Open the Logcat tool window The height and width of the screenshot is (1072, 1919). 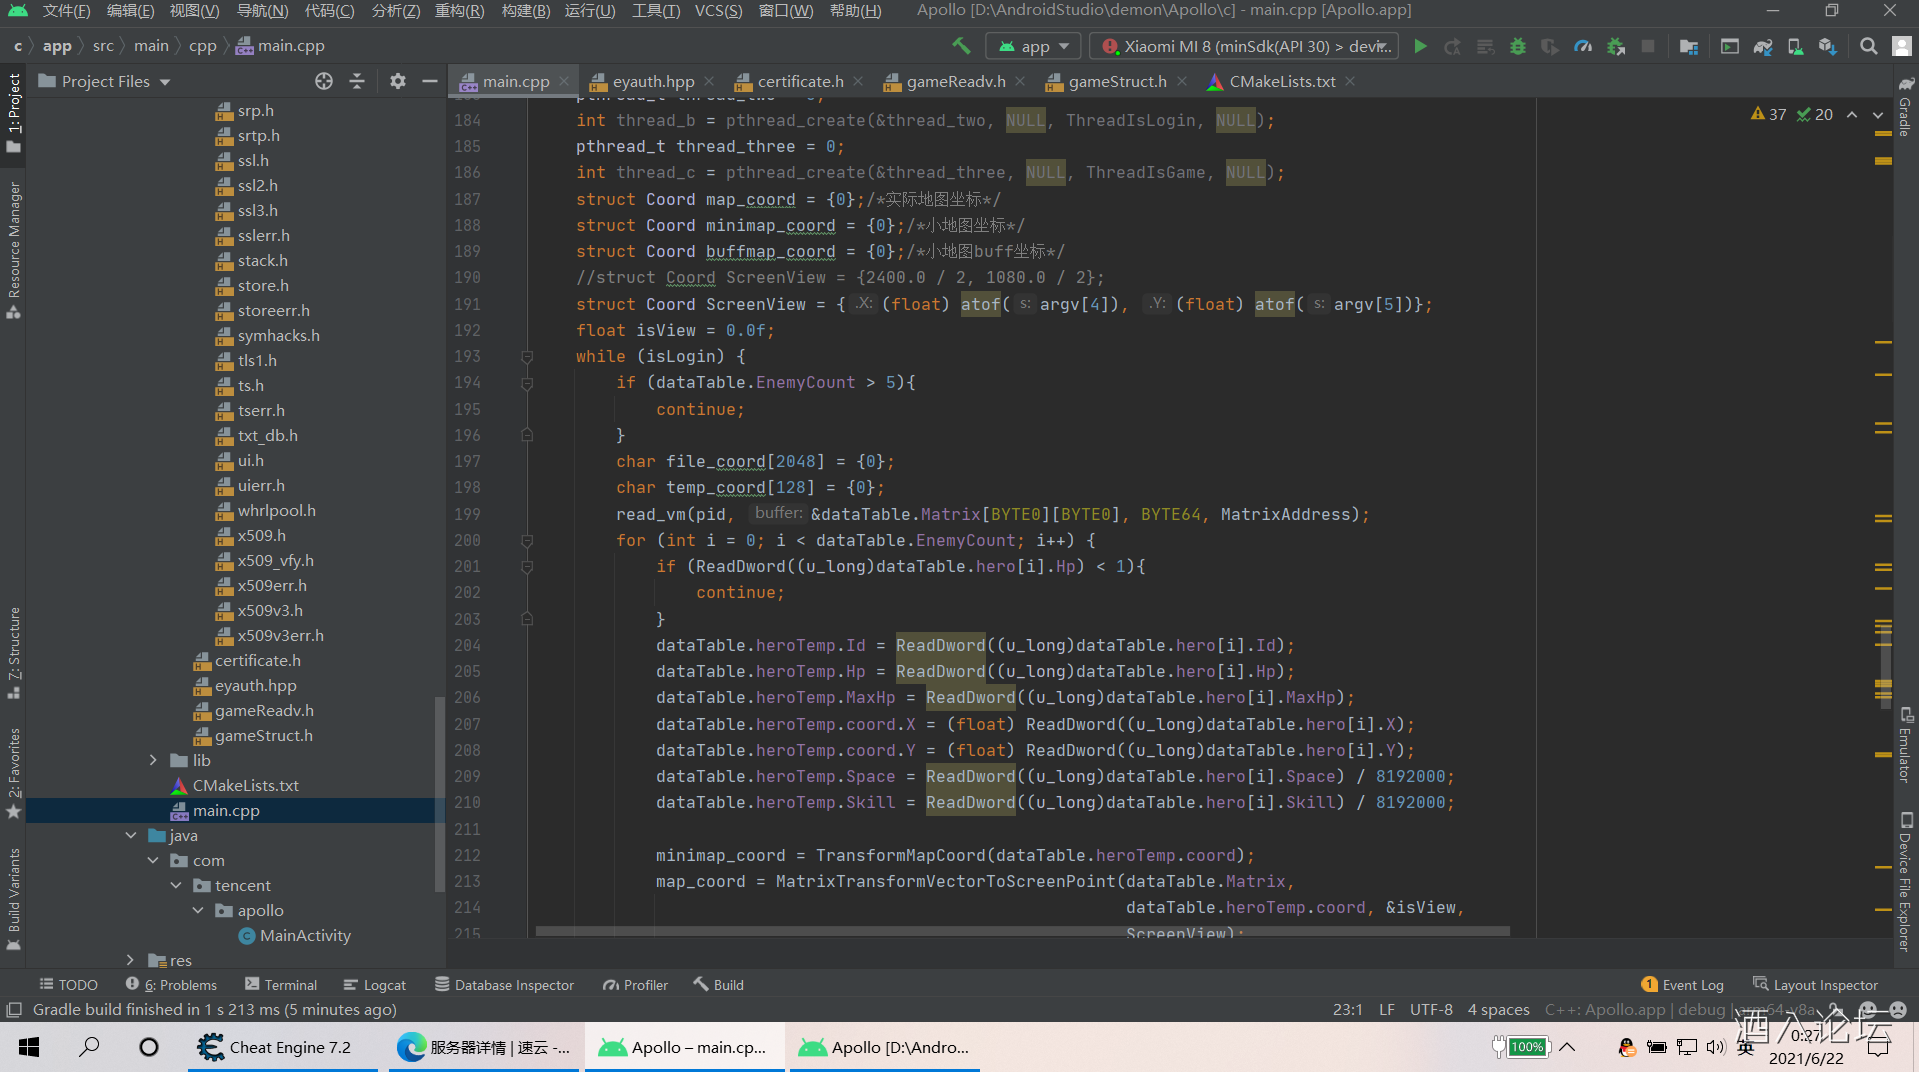(374, 985)
